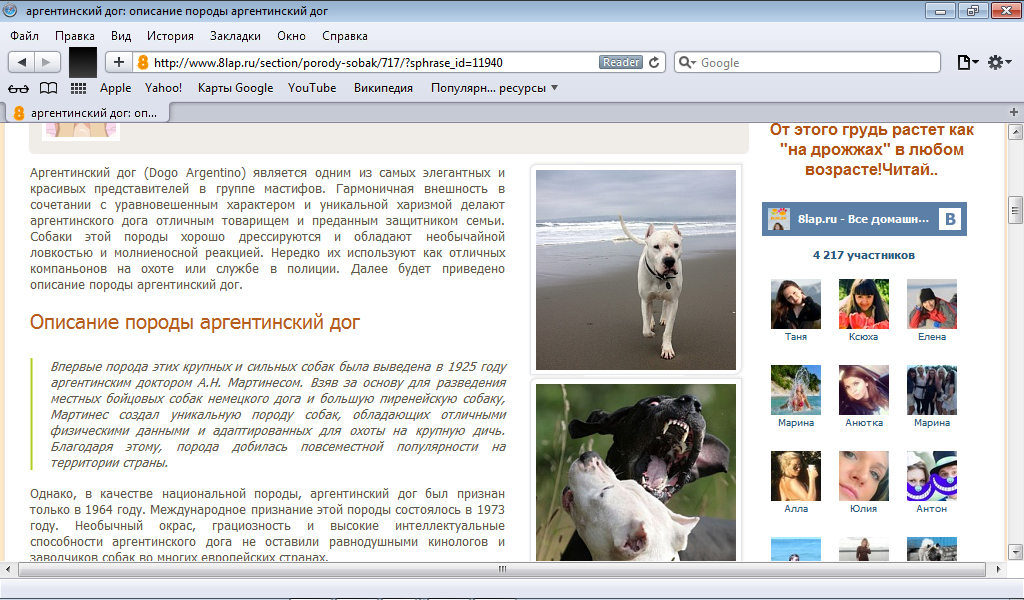This screenshot has height=600, width=1024.
Task: Open Алла's profile avatar
Action: (x=795, y=476)
